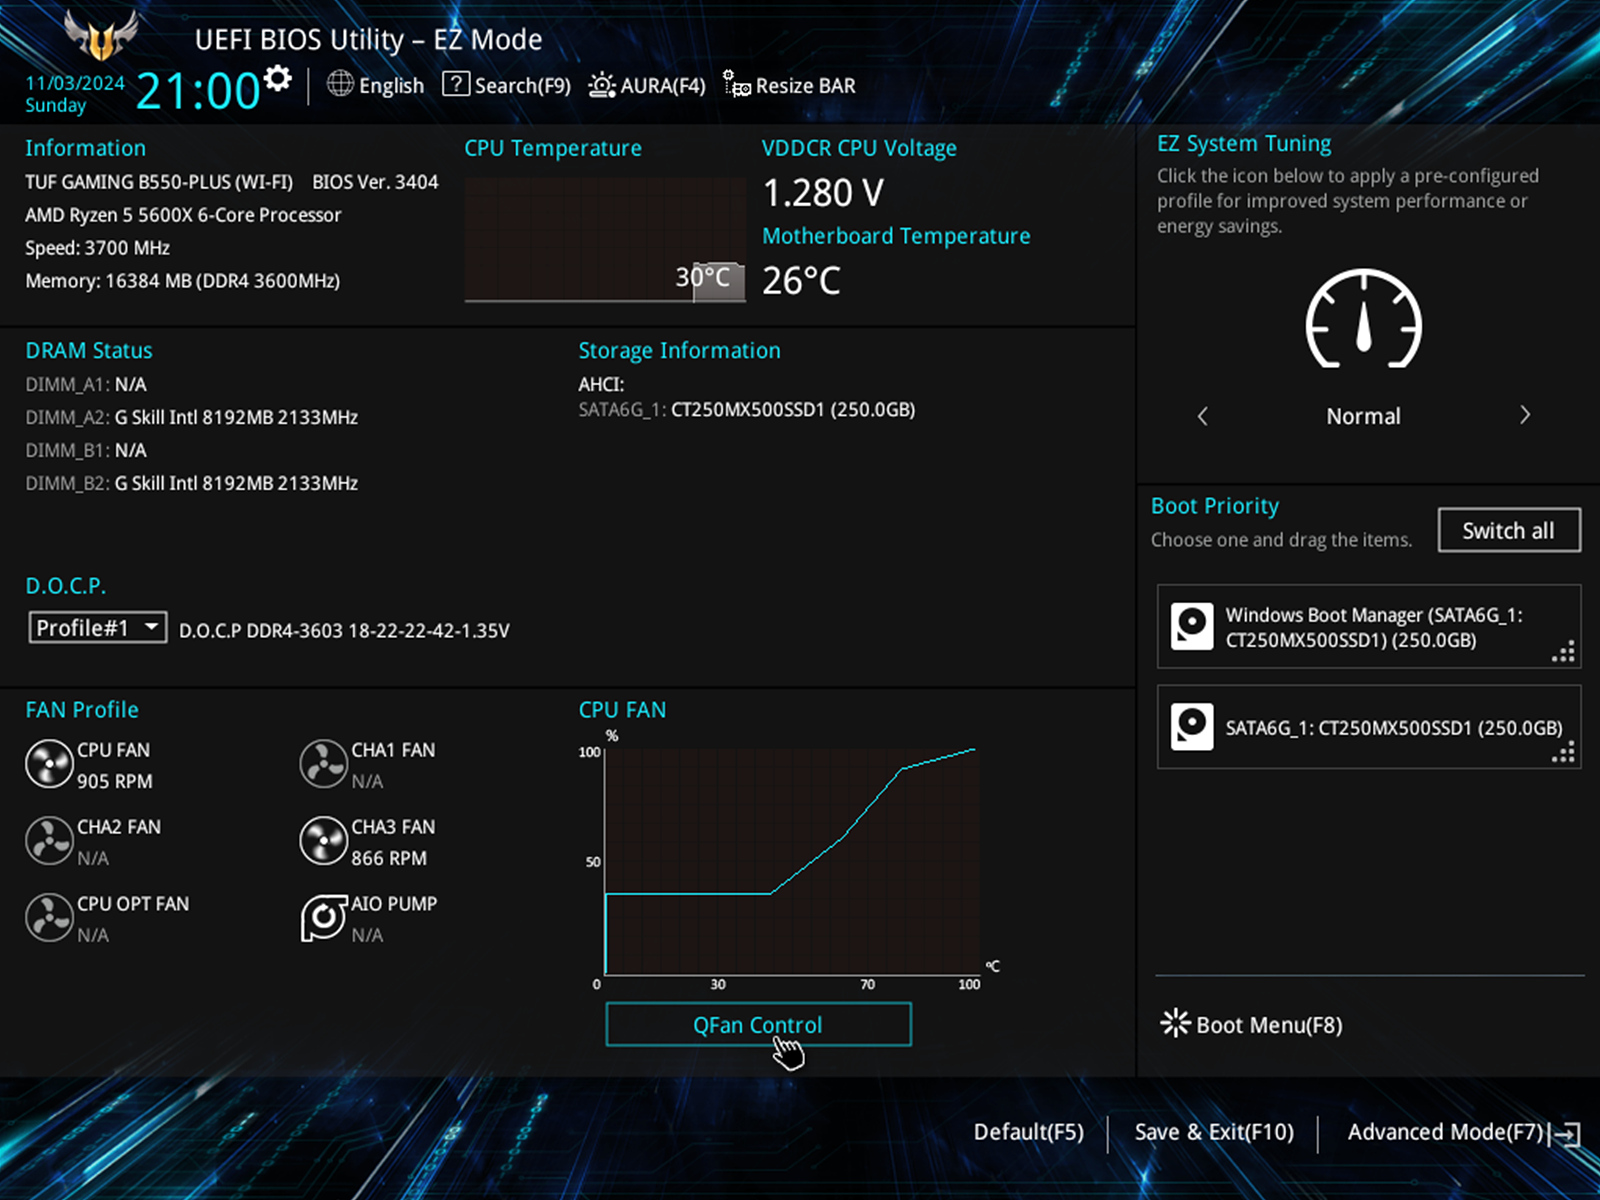Viewport: 1600px width, 1200px height.
Task: Click the 21:00 clock display
Action: coord(198,92)
